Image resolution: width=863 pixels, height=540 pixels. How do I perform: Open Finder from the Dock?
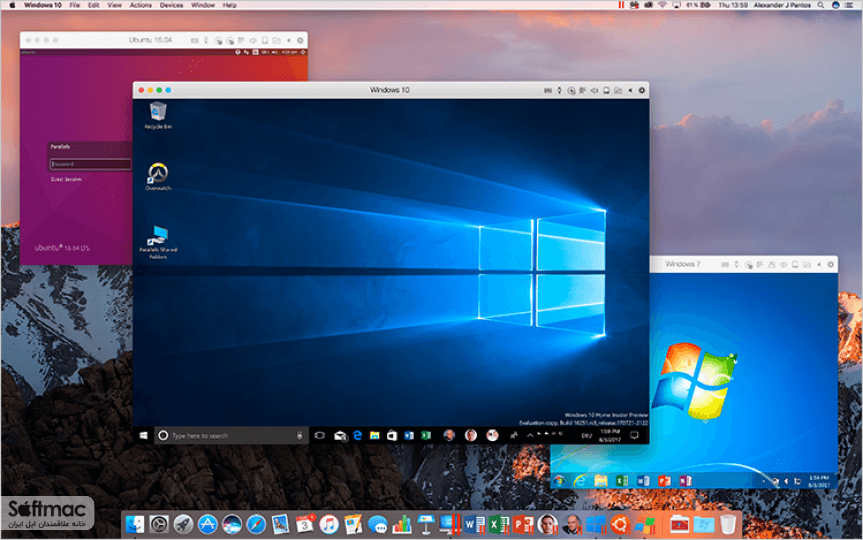(x=134, y=524)
